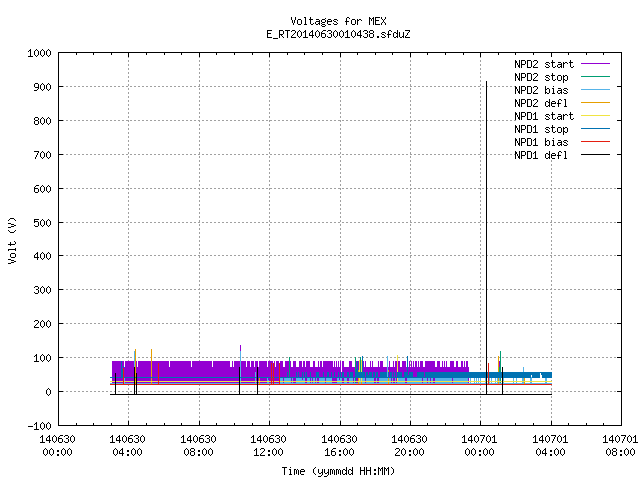Image resolution: width=640 pixels, height=480 pixels.
Task: Click the '140630 12:00' time tick label
Action: coord(269,446)
